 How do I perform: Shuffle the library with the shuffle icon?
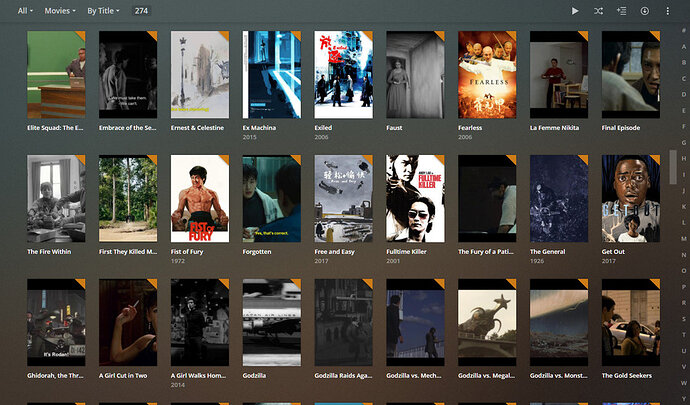coord(598,11)
